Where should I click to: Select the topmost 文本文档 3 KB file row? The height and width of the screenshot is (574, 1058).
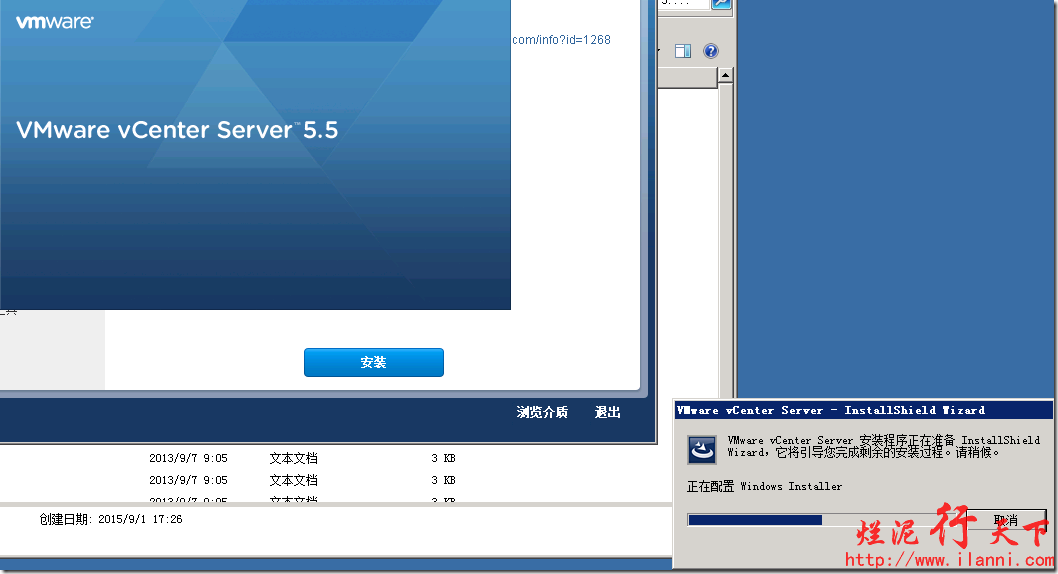[292, 458]
